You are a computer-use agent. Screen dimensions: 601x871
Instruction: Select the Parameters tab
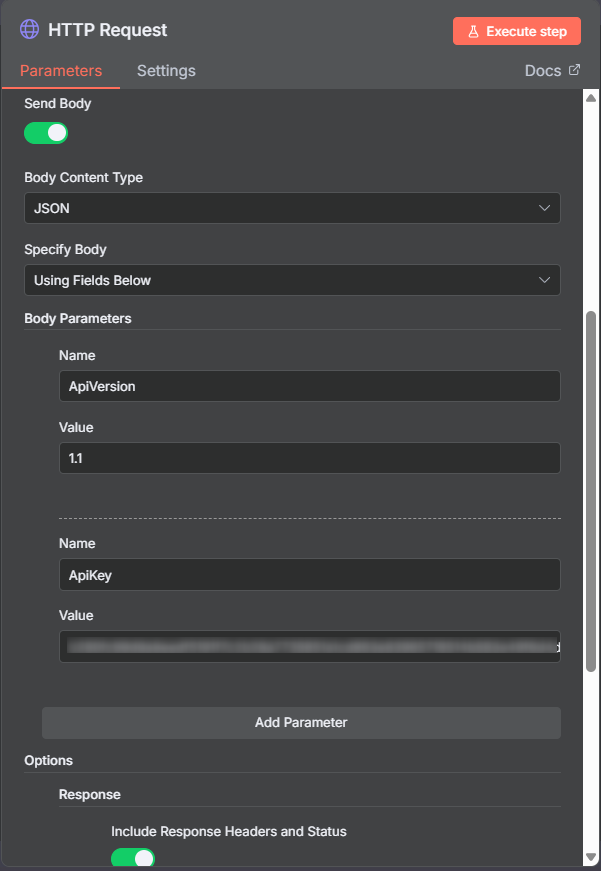61,71
